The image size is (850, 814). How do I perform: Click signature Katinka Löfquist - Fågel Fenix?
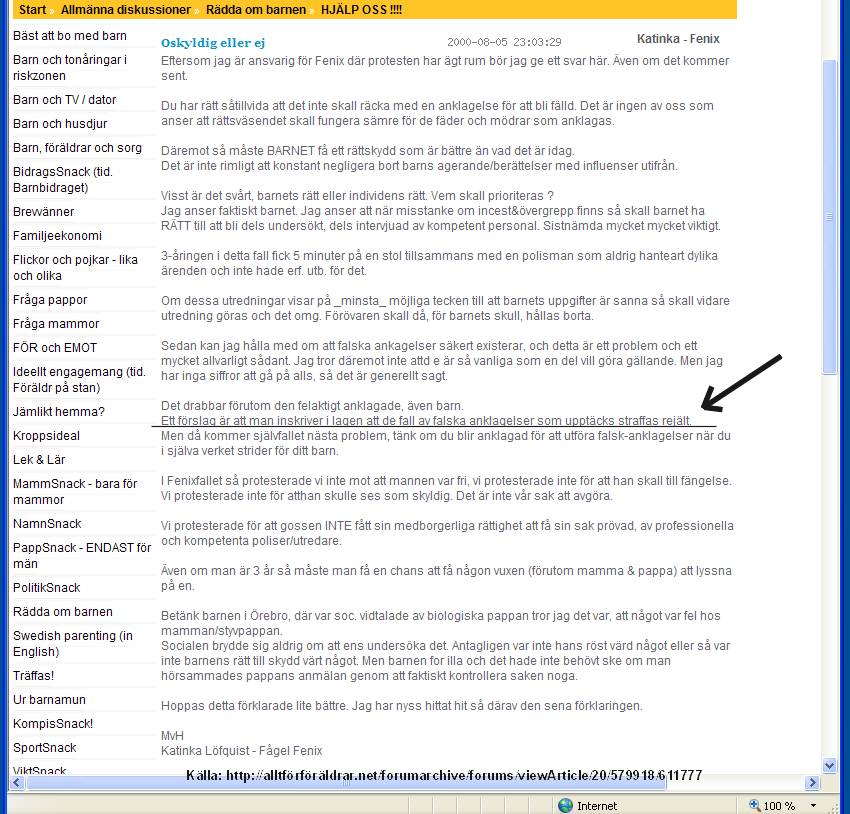pos(241,751)
